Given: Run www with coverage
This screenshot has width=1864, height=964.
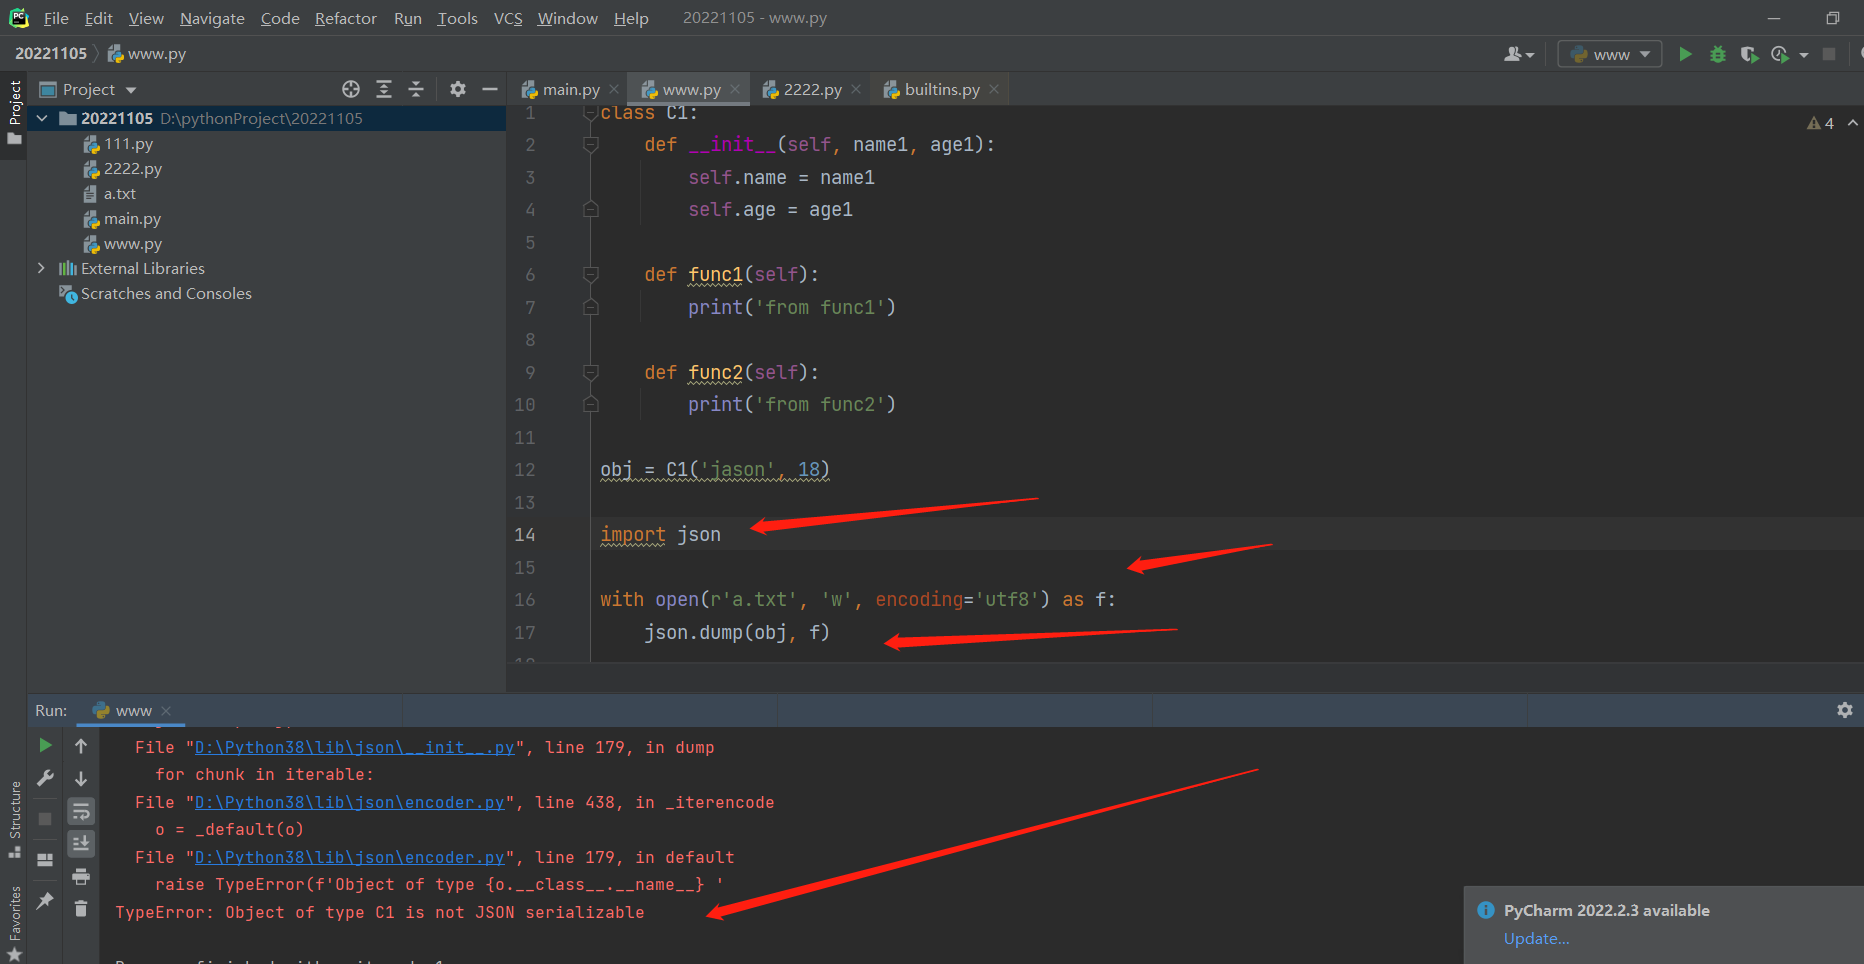Looking at the screenshot, I should (x=1749, y=54).
